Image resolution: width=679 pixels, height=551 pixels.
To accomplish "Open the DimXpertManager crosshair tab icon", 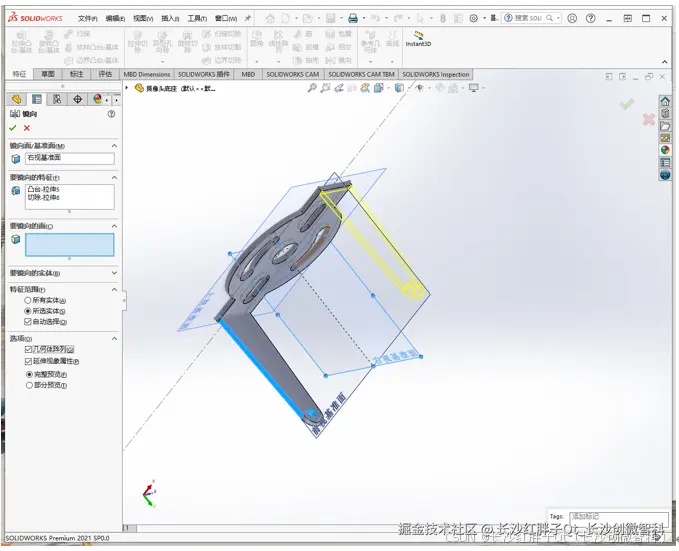I will pos(78,99).
